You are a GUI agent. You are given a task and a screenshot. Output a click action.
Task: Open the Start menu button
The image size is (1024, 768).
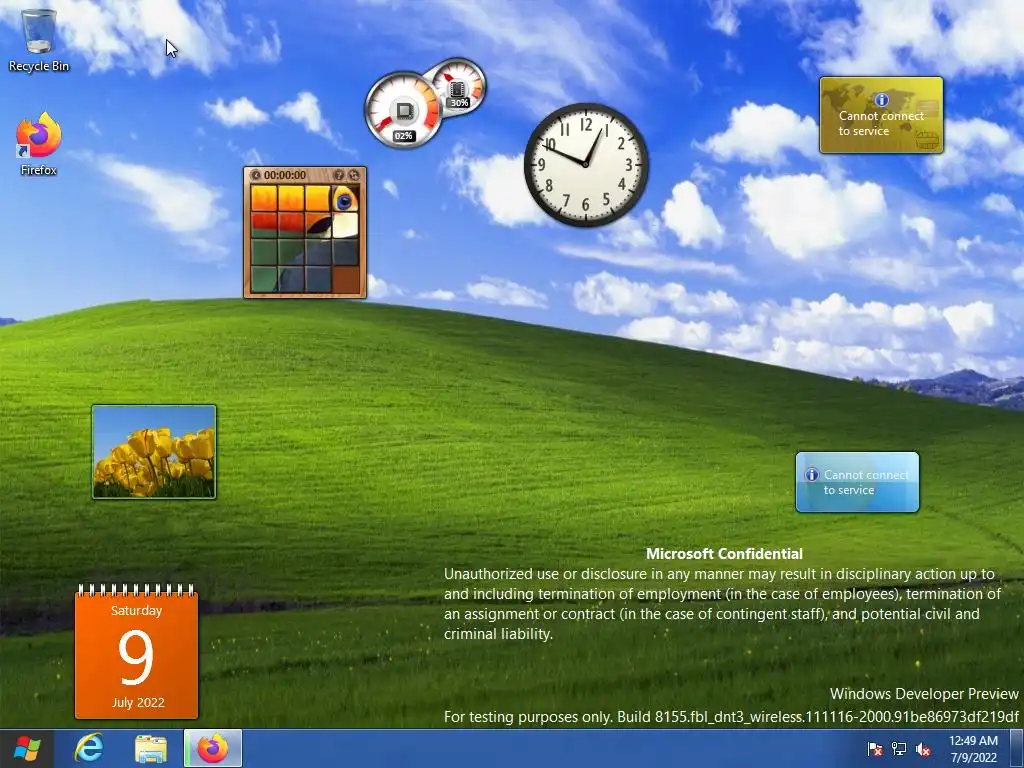[x=27, y=748]
